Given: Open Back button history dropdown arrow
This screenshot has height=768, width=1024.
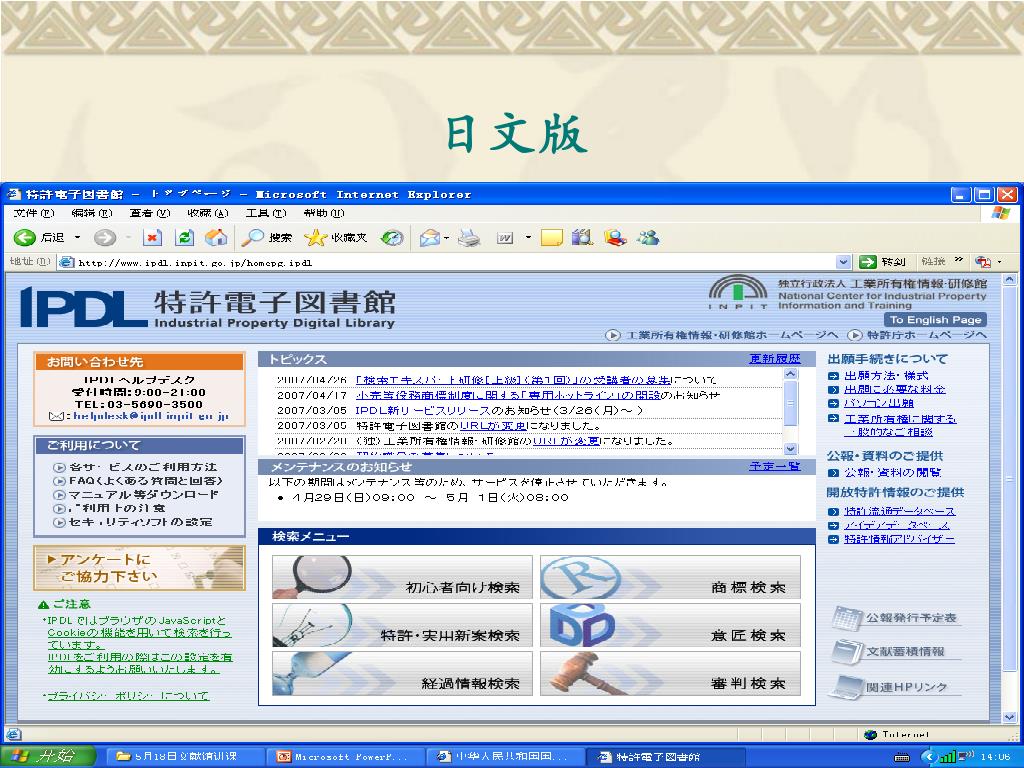Looking at the screenshot, I should click(77, 238).
